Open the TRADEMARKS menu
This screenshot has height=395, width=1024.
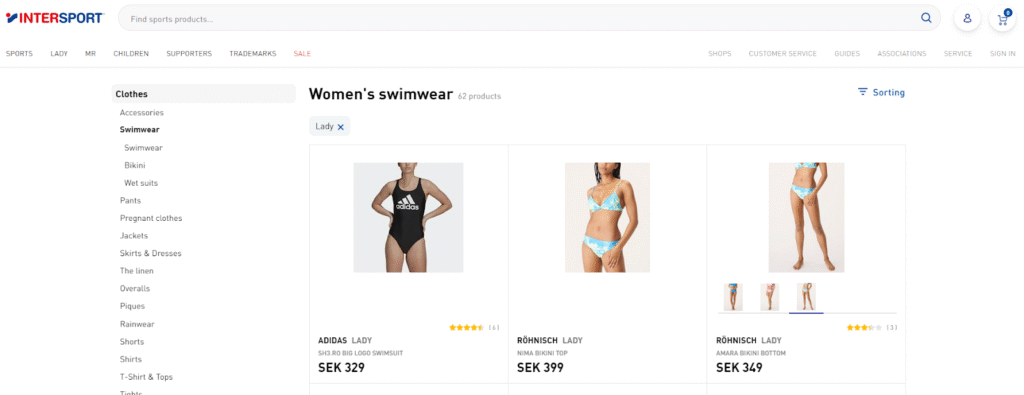click(253, 54)
